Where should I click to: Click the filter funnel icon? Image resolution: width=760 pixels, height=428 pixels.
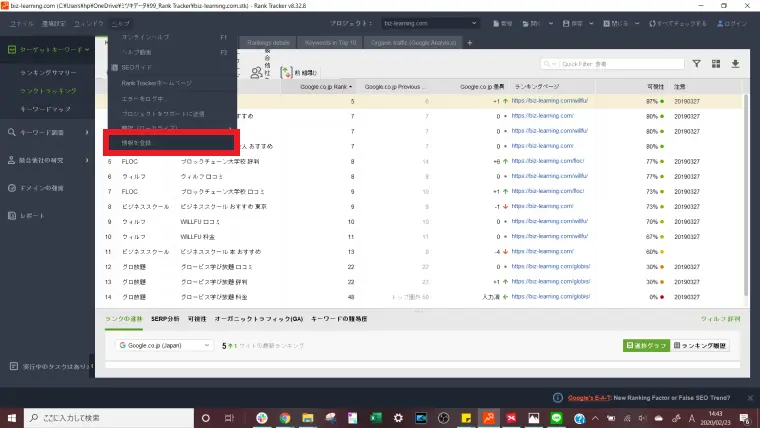click(697, 64)
